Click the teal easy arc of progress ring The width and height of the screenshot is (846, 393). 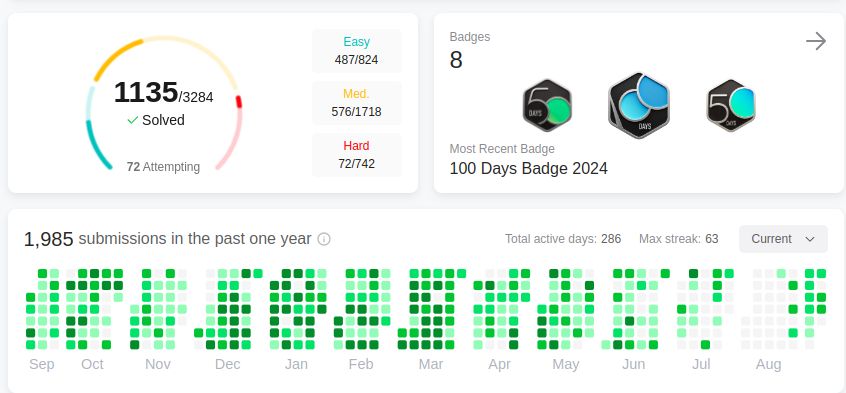(97, 145)
